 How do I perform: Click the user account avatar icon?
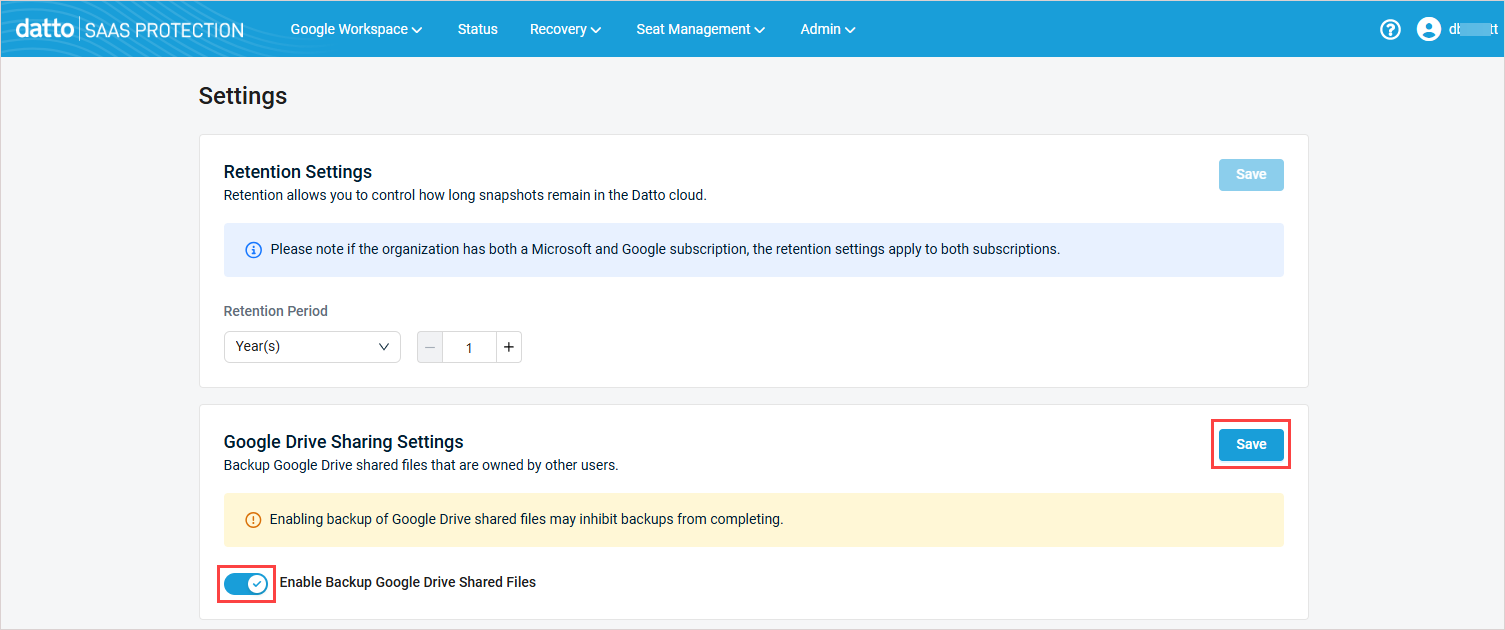[x=1428, y=29]
